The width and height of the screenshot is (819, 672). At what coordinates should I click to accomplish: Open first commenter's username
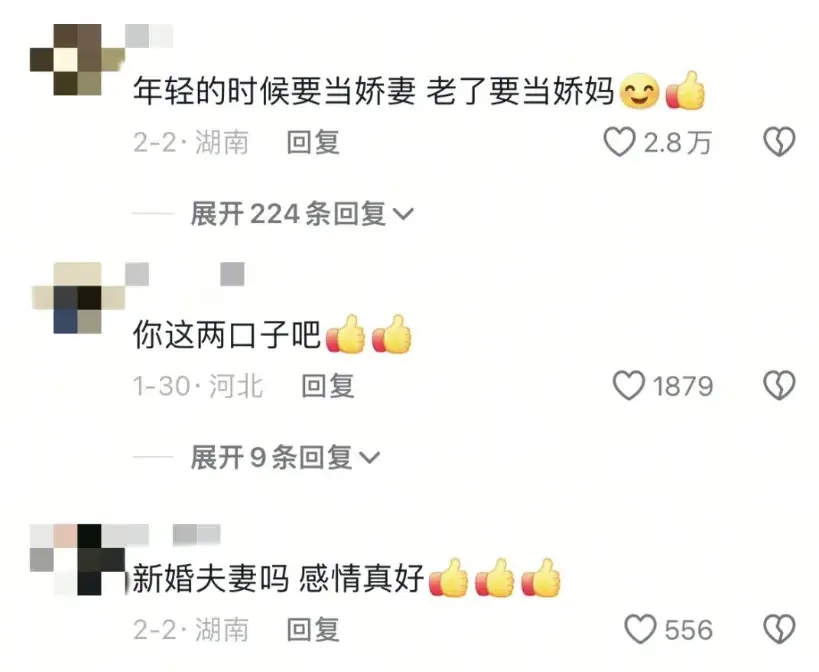[149, 36]
